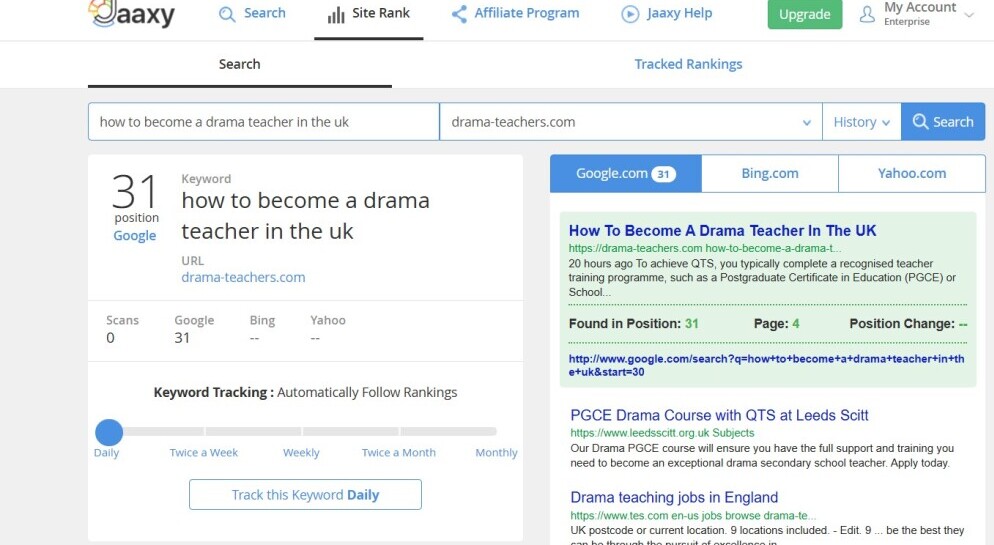Set tracking frequency to Twice a Week
The image size is (994, 545).
coord(203,452)
